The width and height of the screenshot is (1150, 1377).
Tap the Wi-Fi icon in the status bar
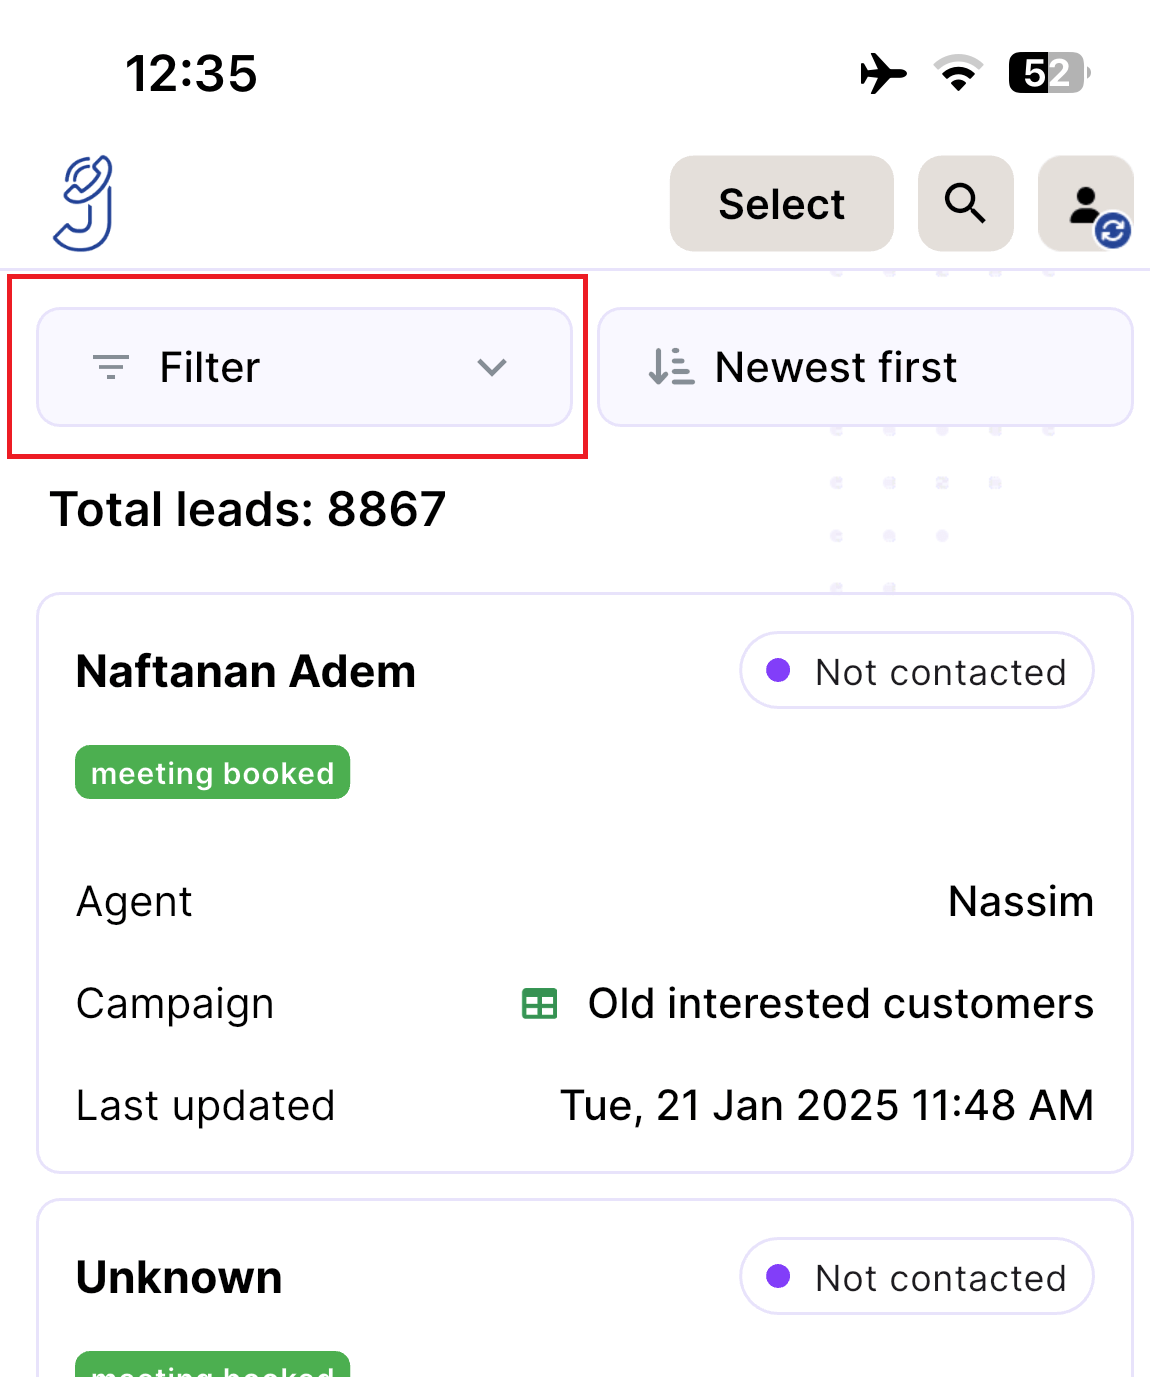pyautogui.click(x=956, y=73)
